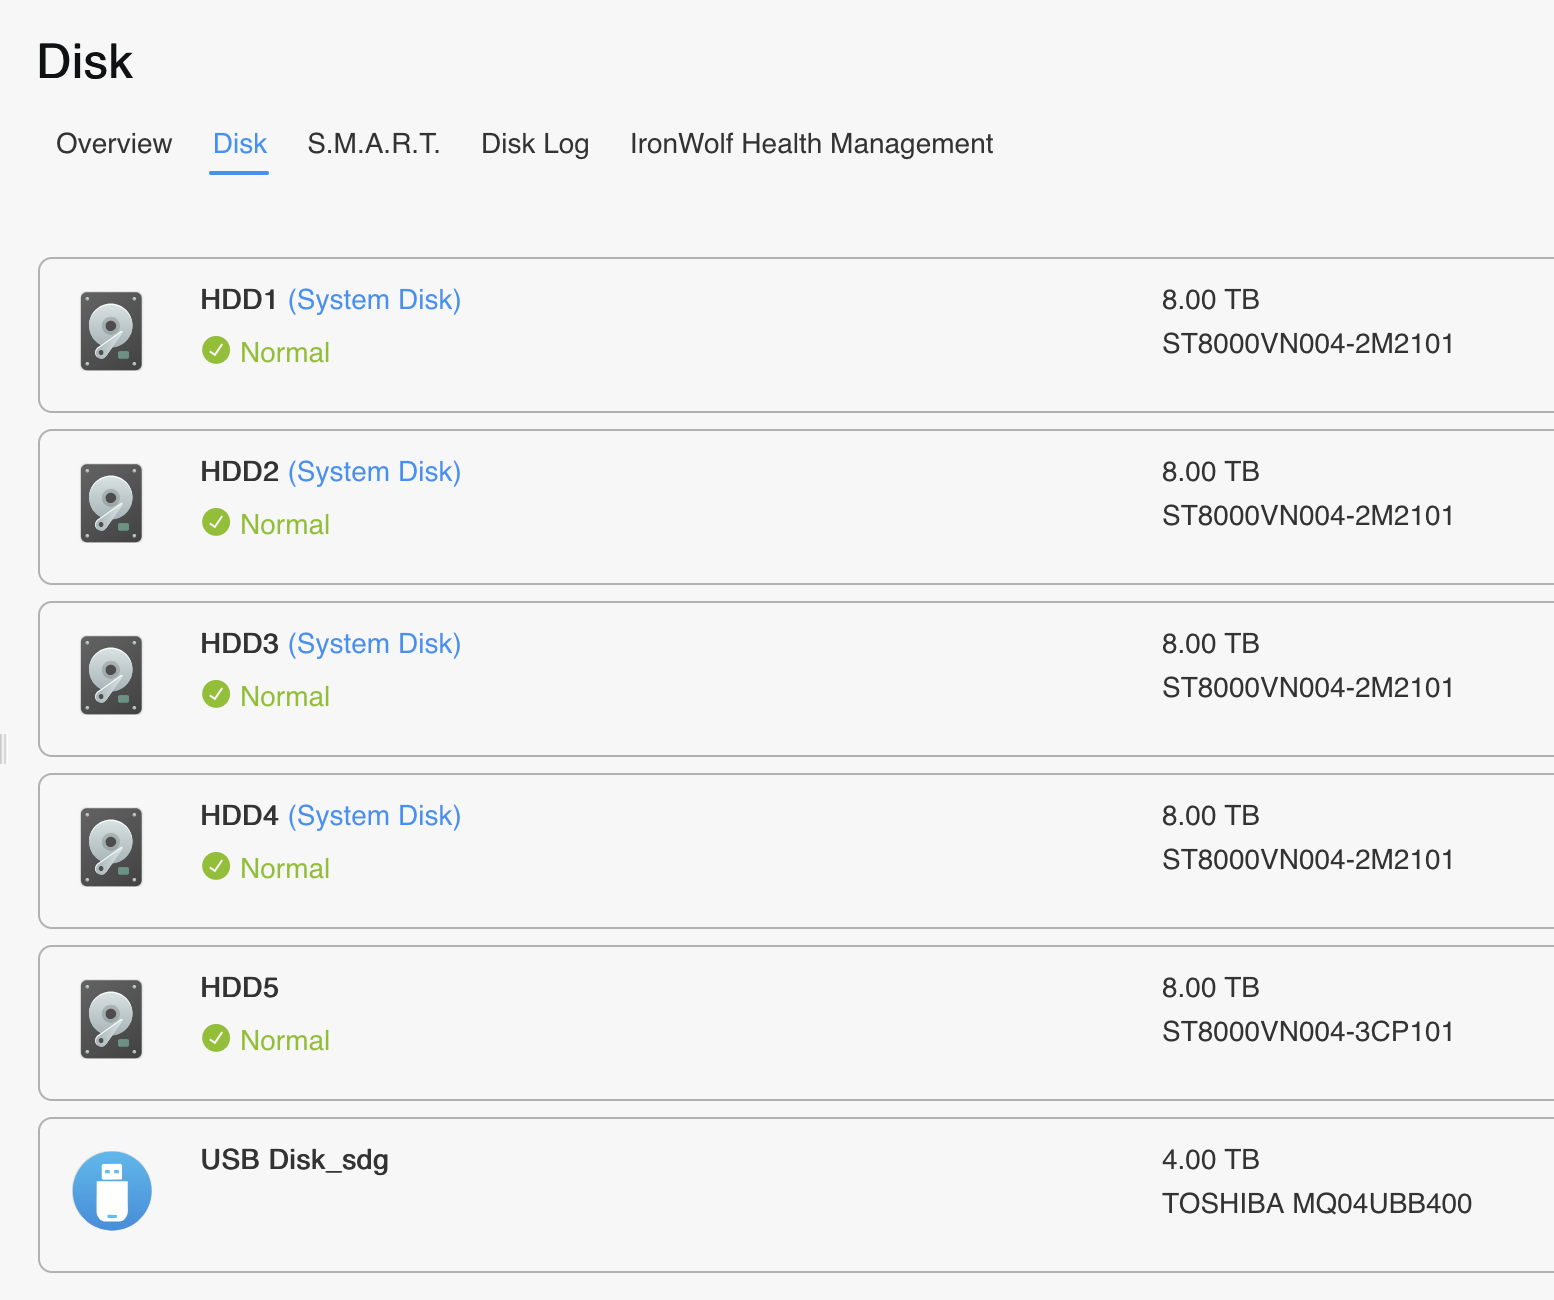Click the HDD2 hard drive icon
This screenshot has width=1554, height=1300.
point(111,503)
